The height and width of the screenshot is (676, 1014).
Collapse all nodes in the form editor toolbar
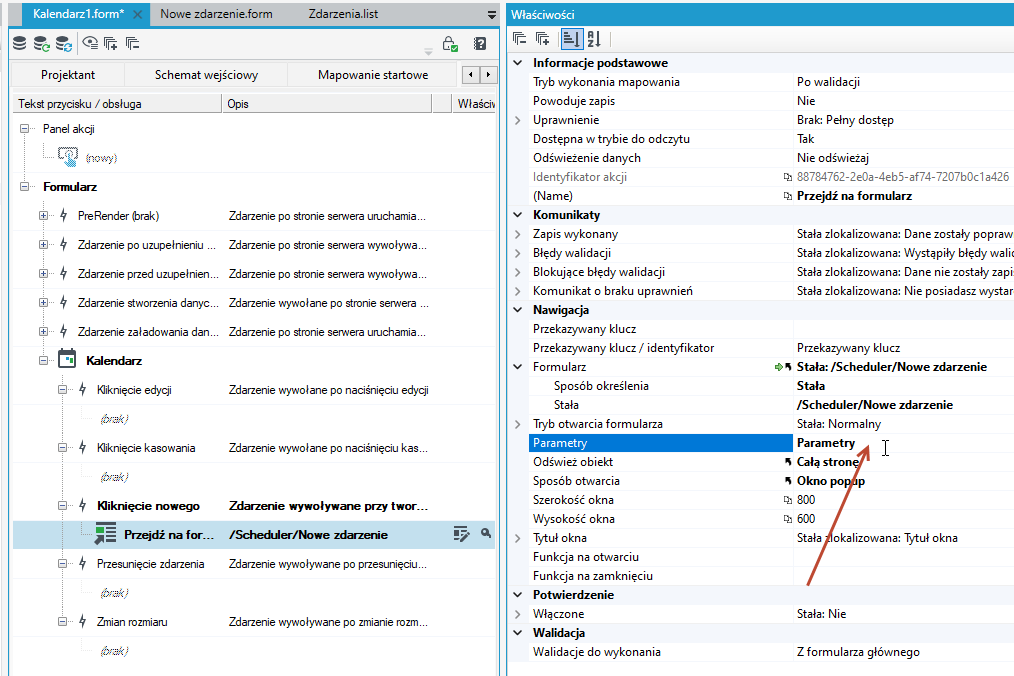133,43
